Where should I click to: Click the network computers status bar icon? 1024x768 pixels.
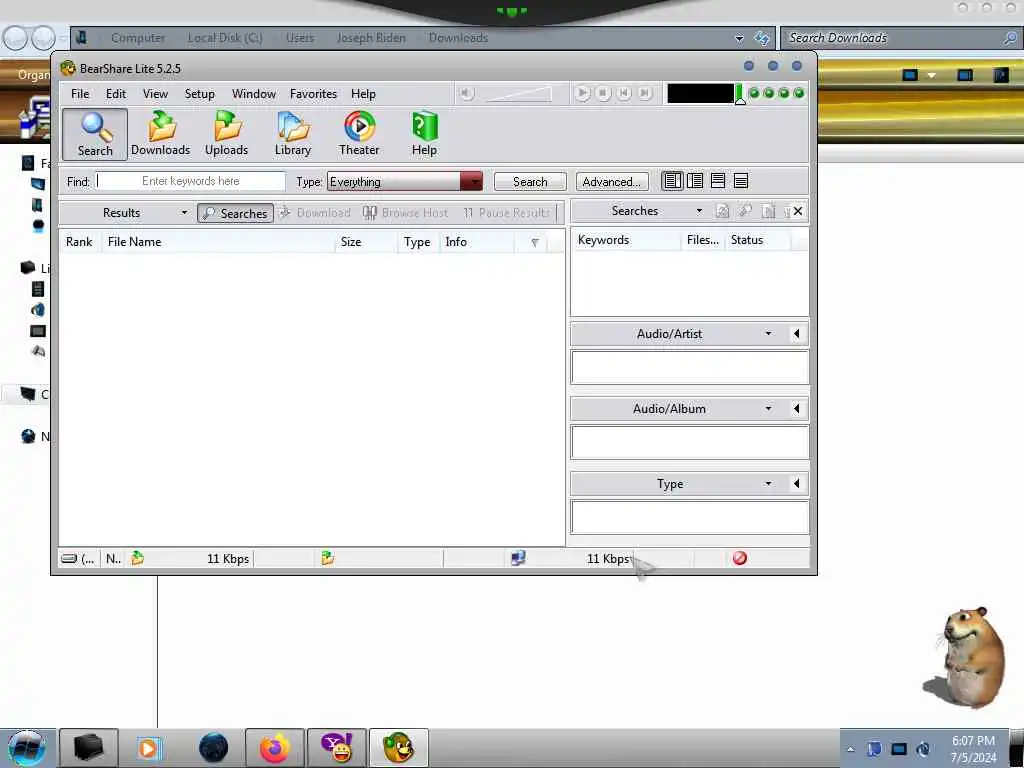[518, 558]
